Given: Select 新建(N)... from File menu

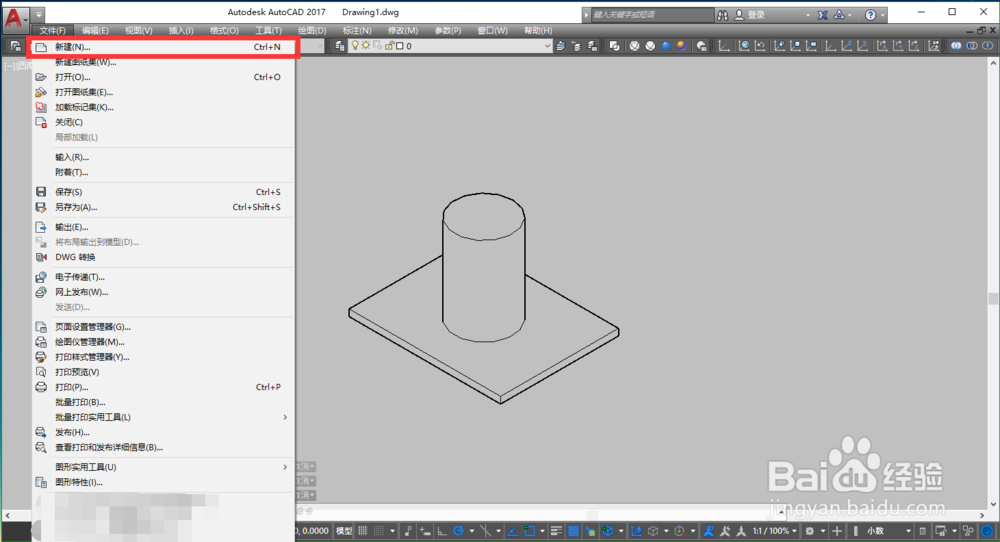Looking at the screenshot, I should click(x=163, y=47).
